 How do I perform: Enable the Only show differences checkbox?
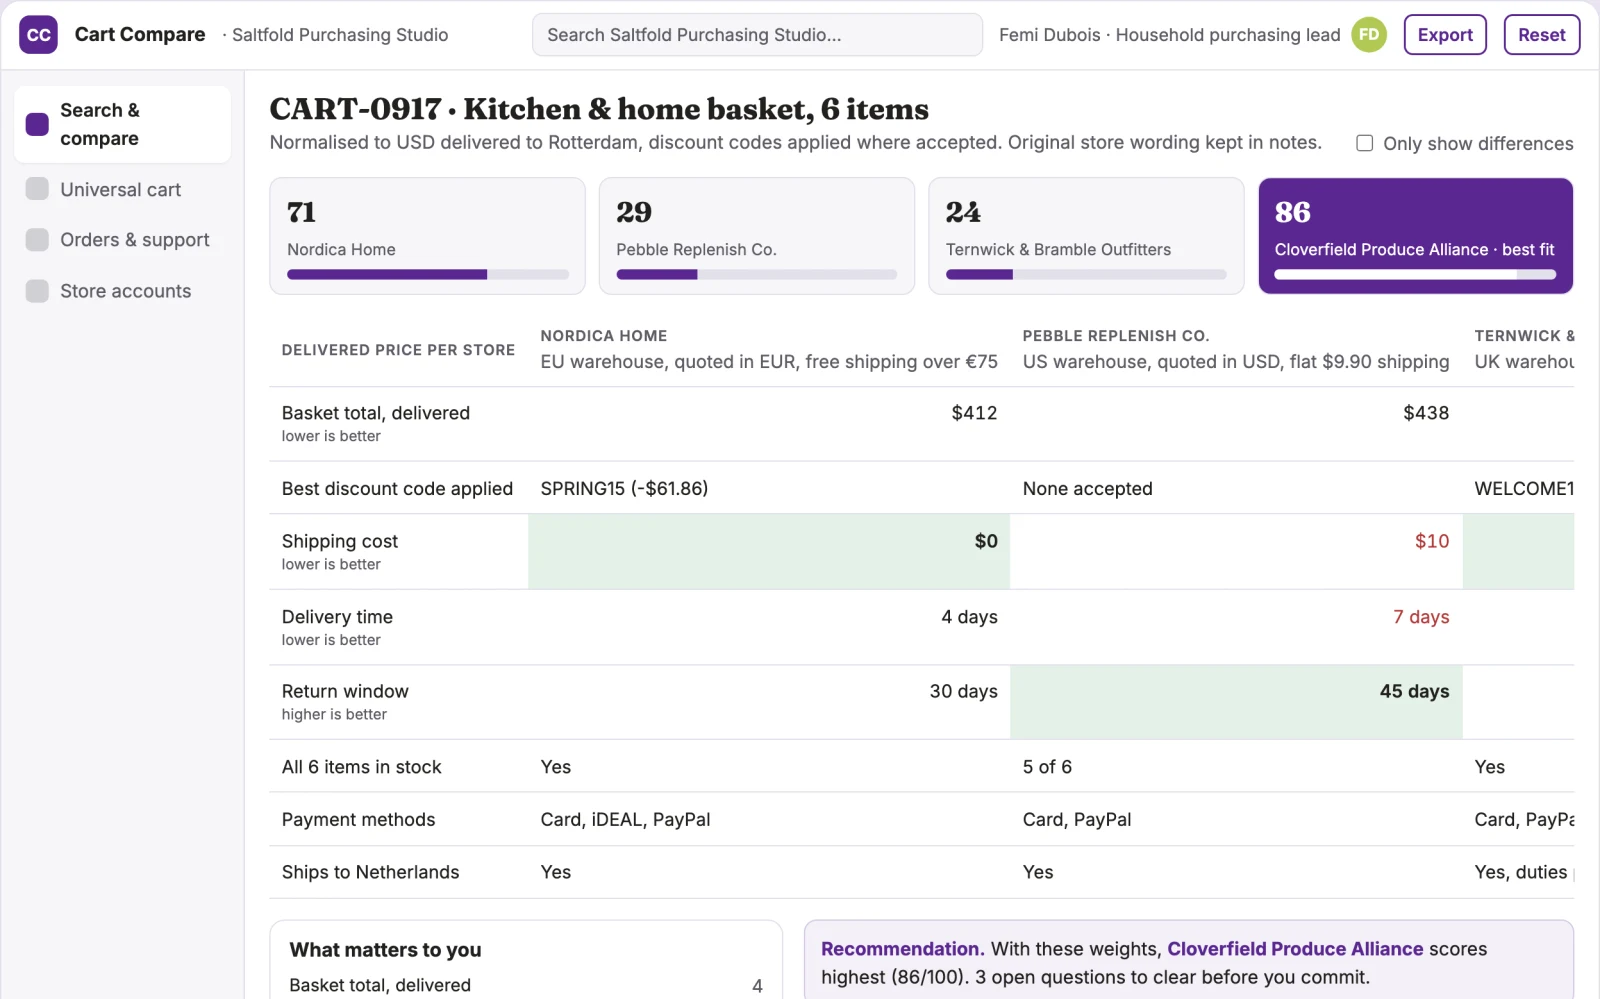click(x=1364, y=143)
